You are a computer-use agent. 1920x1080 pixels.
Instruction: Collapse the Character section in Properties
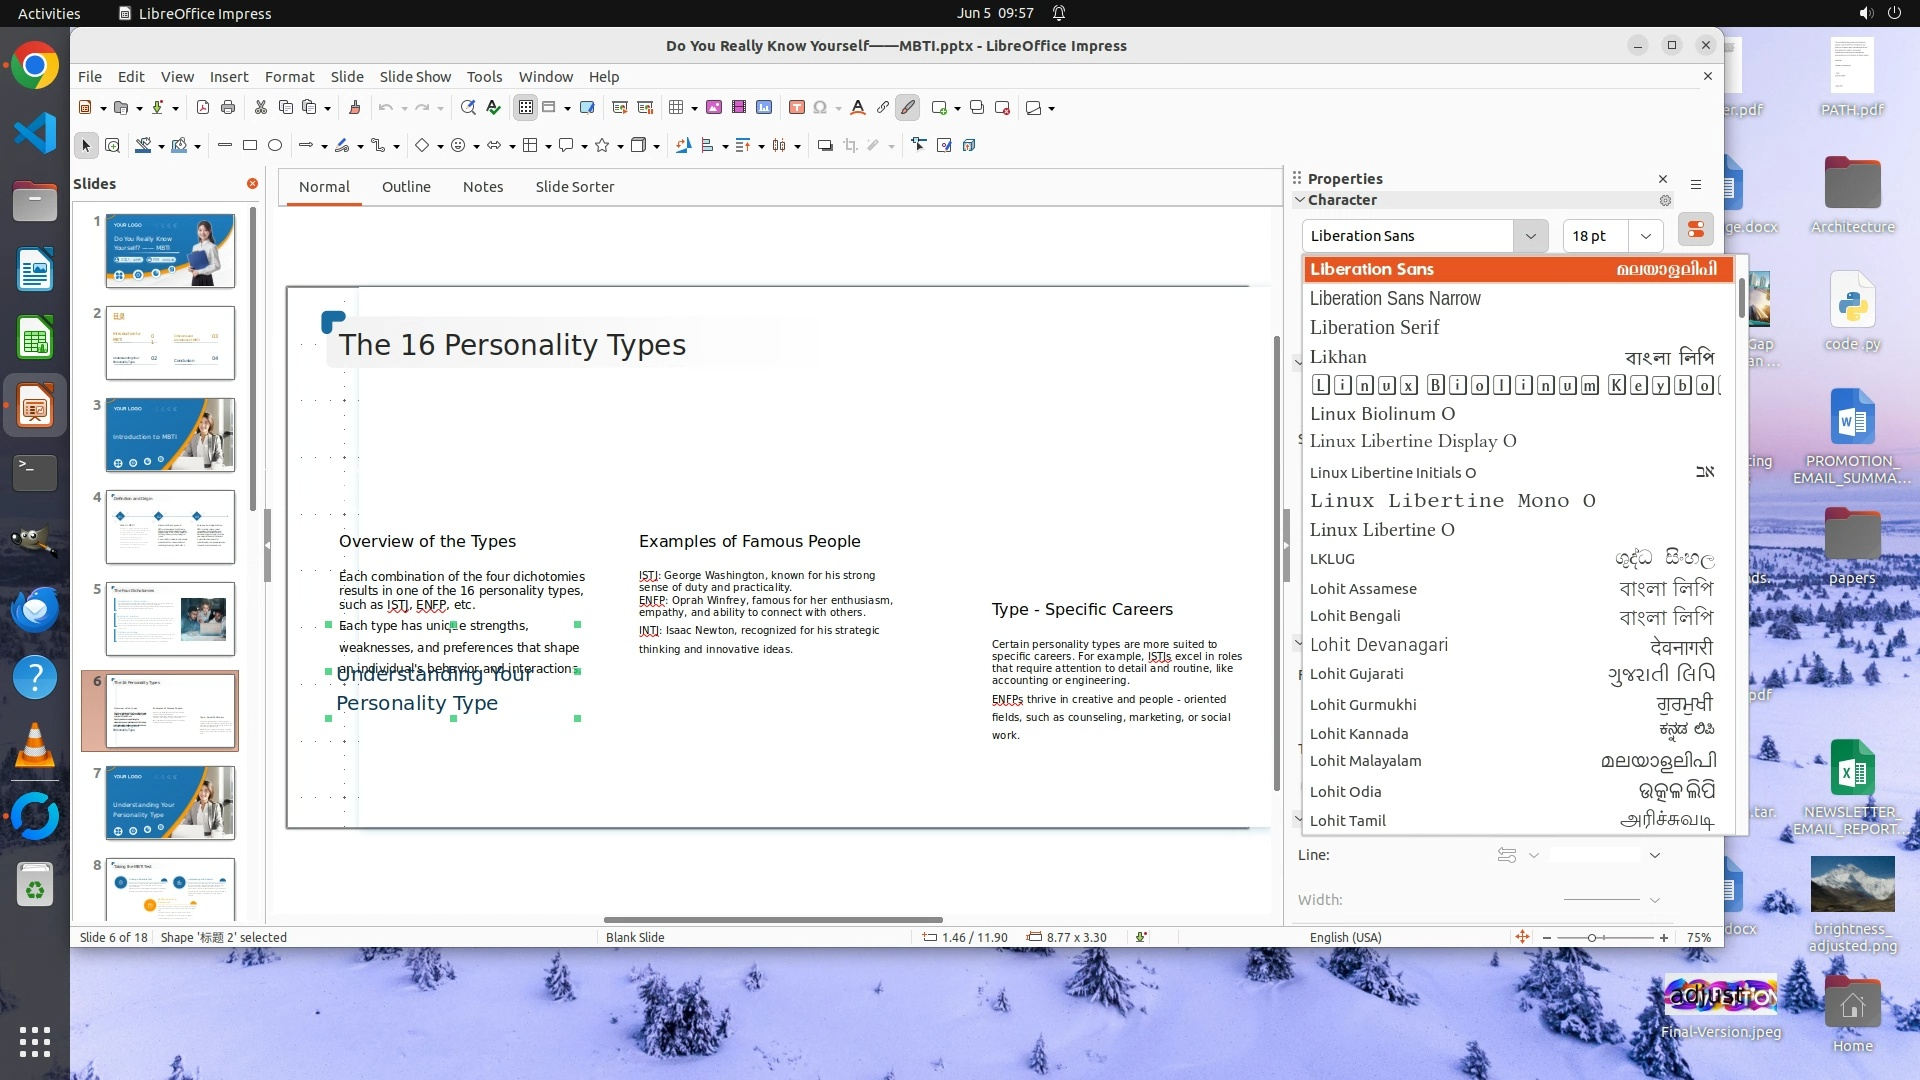pos(1300,200)
